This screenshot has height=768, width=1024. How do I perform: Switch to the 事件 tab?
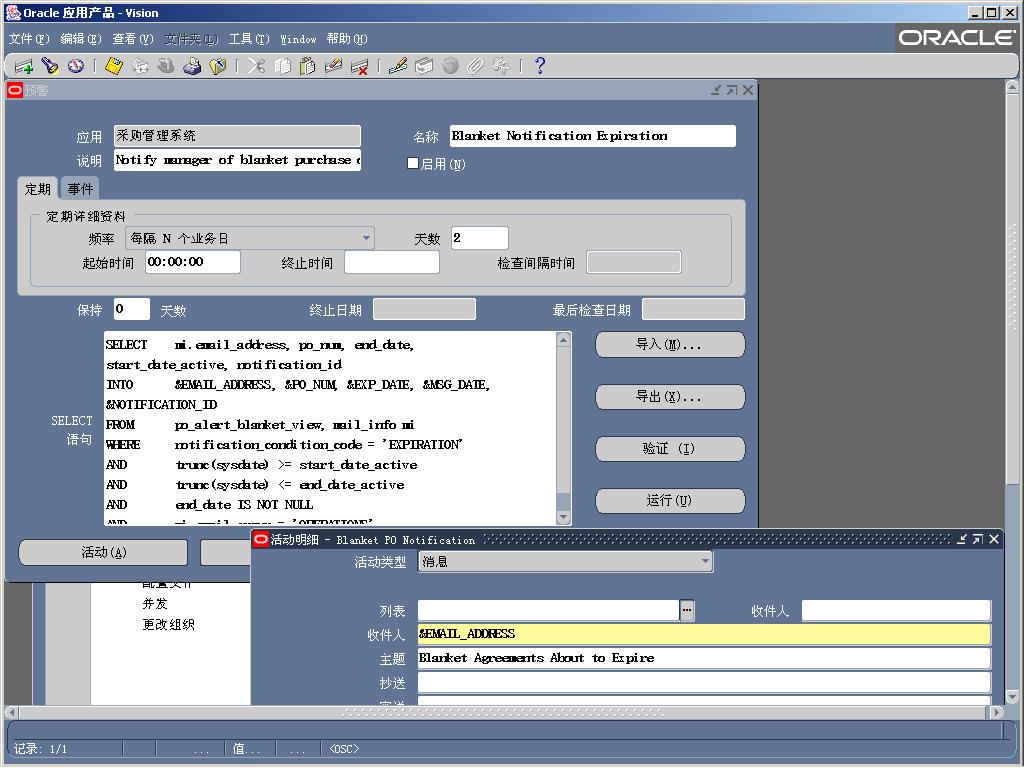pos(80,189)
